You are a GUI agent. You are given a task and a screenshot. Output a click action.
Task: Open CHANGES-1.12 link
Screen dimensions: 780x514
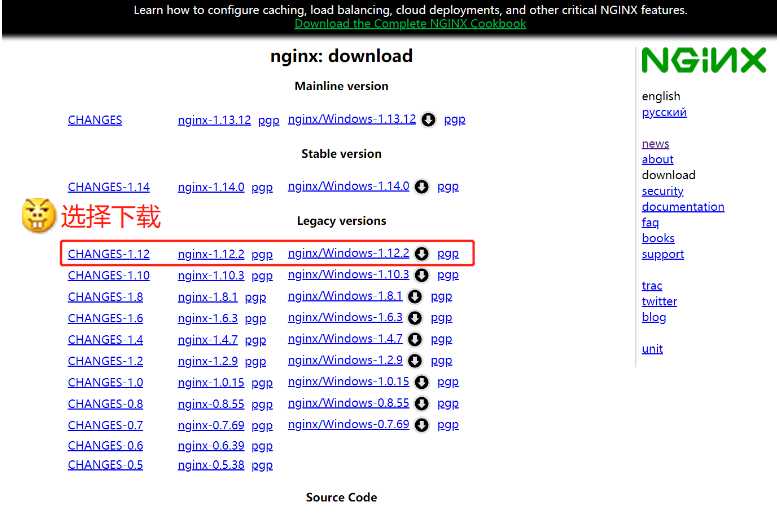[109, 254]
